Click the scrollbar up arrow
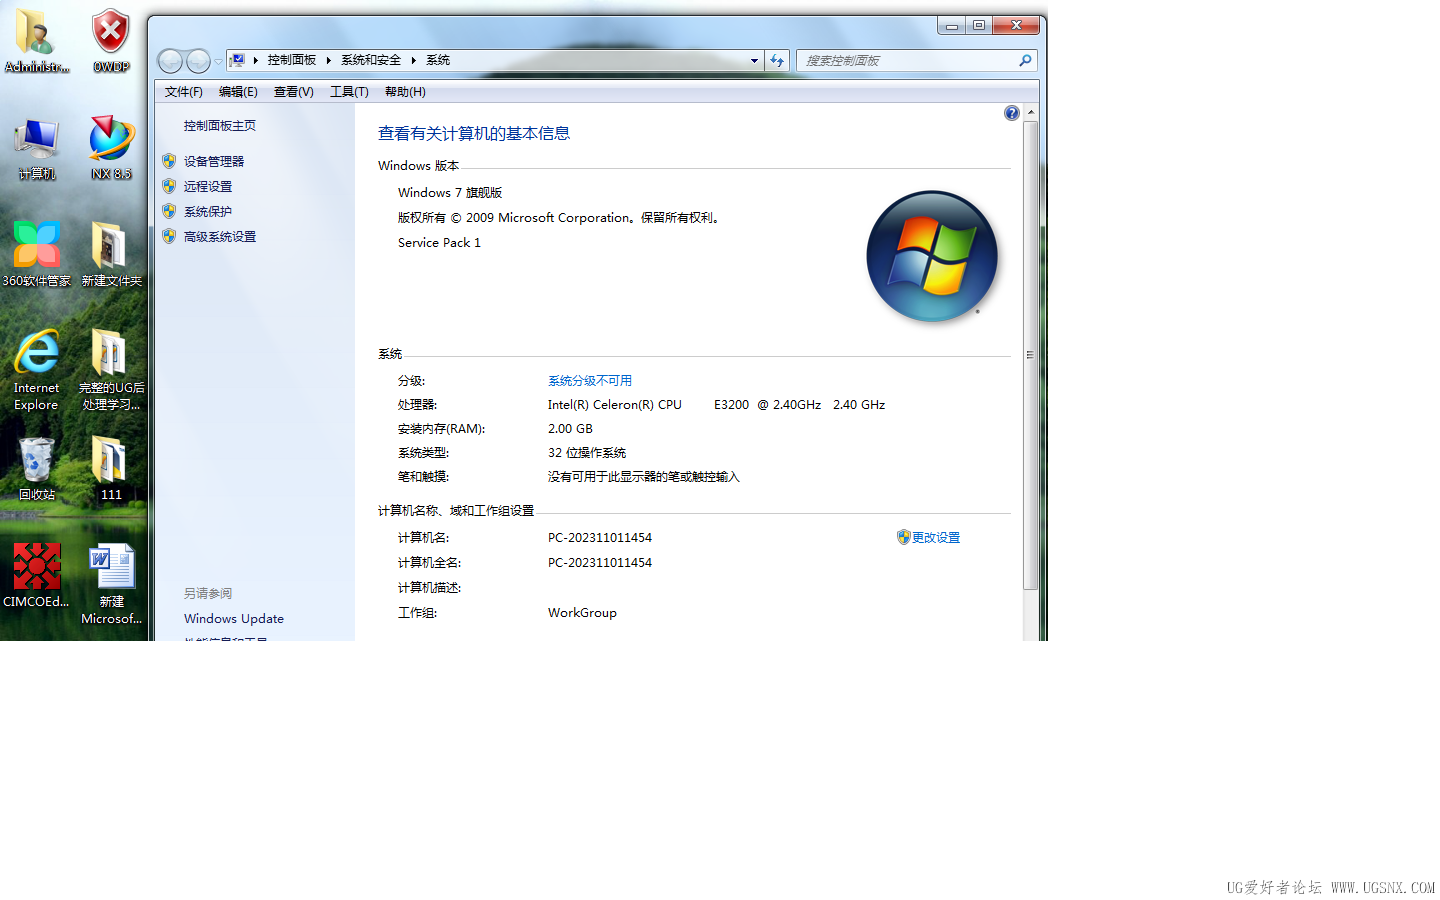 (x=1031, y=112)
